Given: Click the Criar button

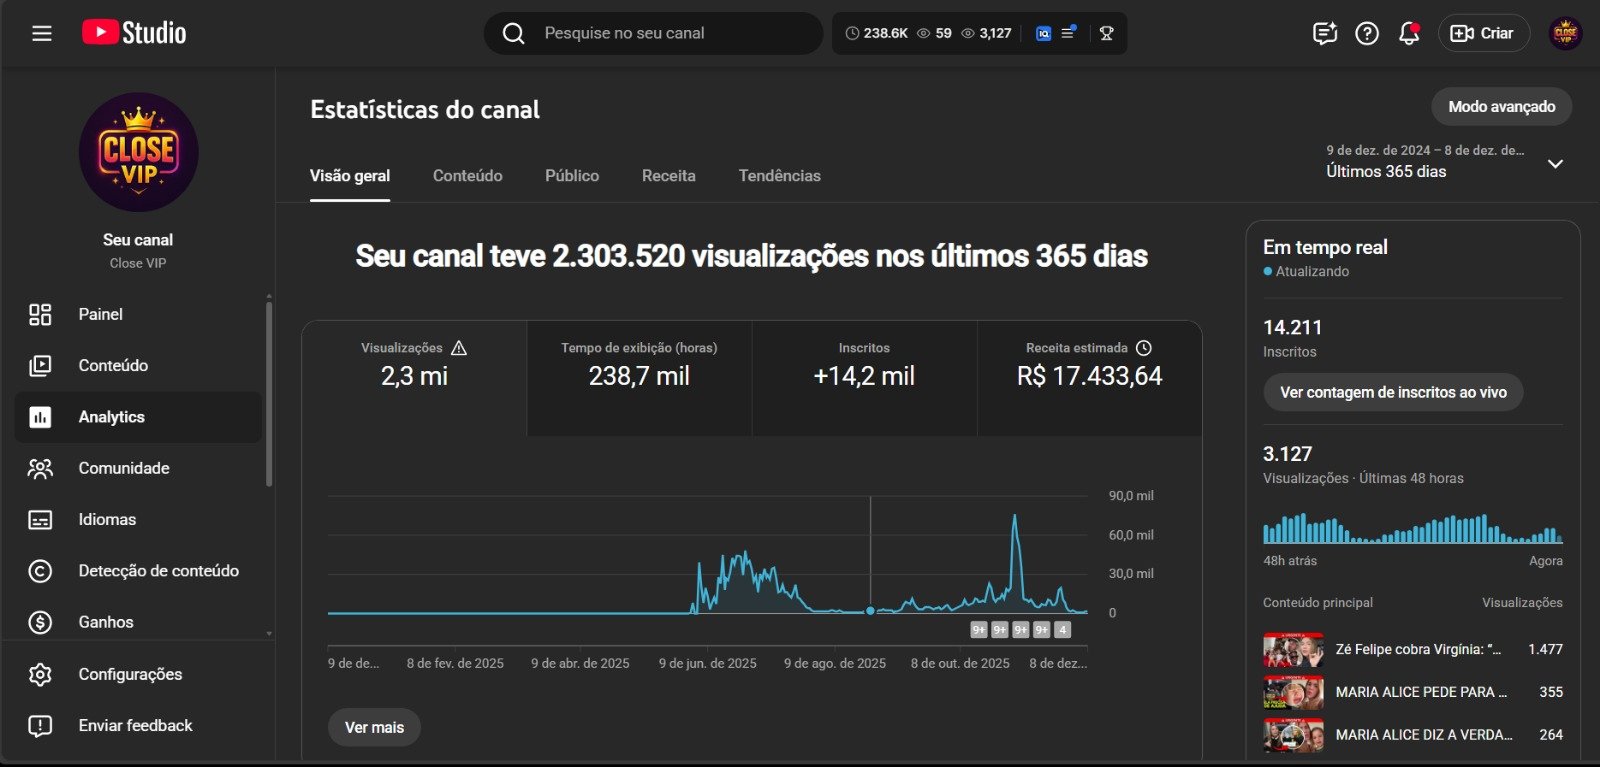Looking at the screenshot, I should [1484, 33].
